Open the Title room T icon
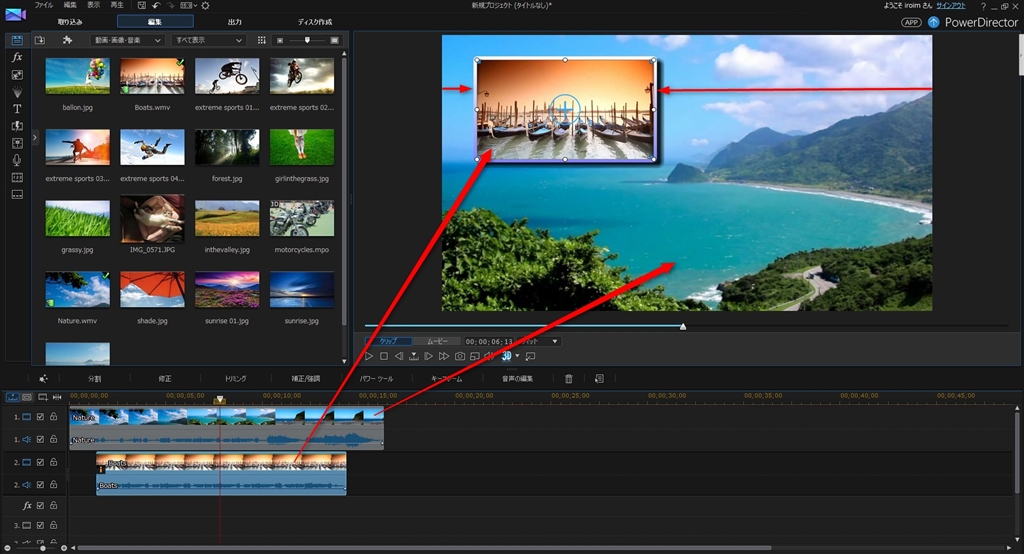The width and height of the screenshot is (1024, 554). [x=17, y=108]
